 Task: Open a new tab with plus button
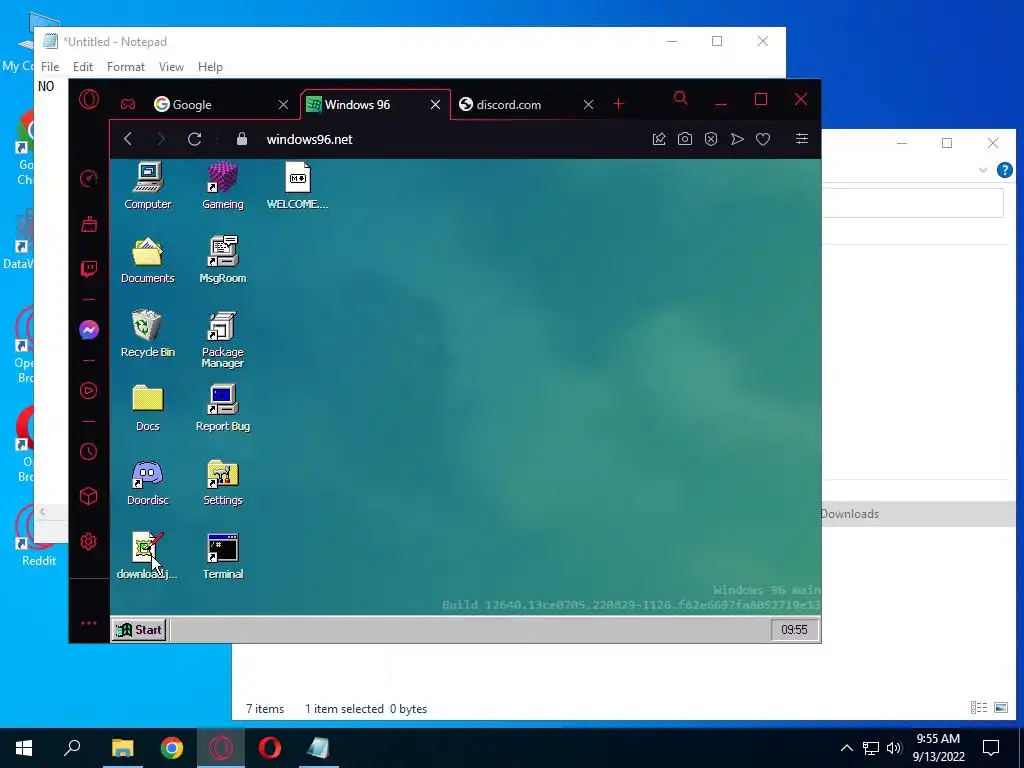[619, 104]
